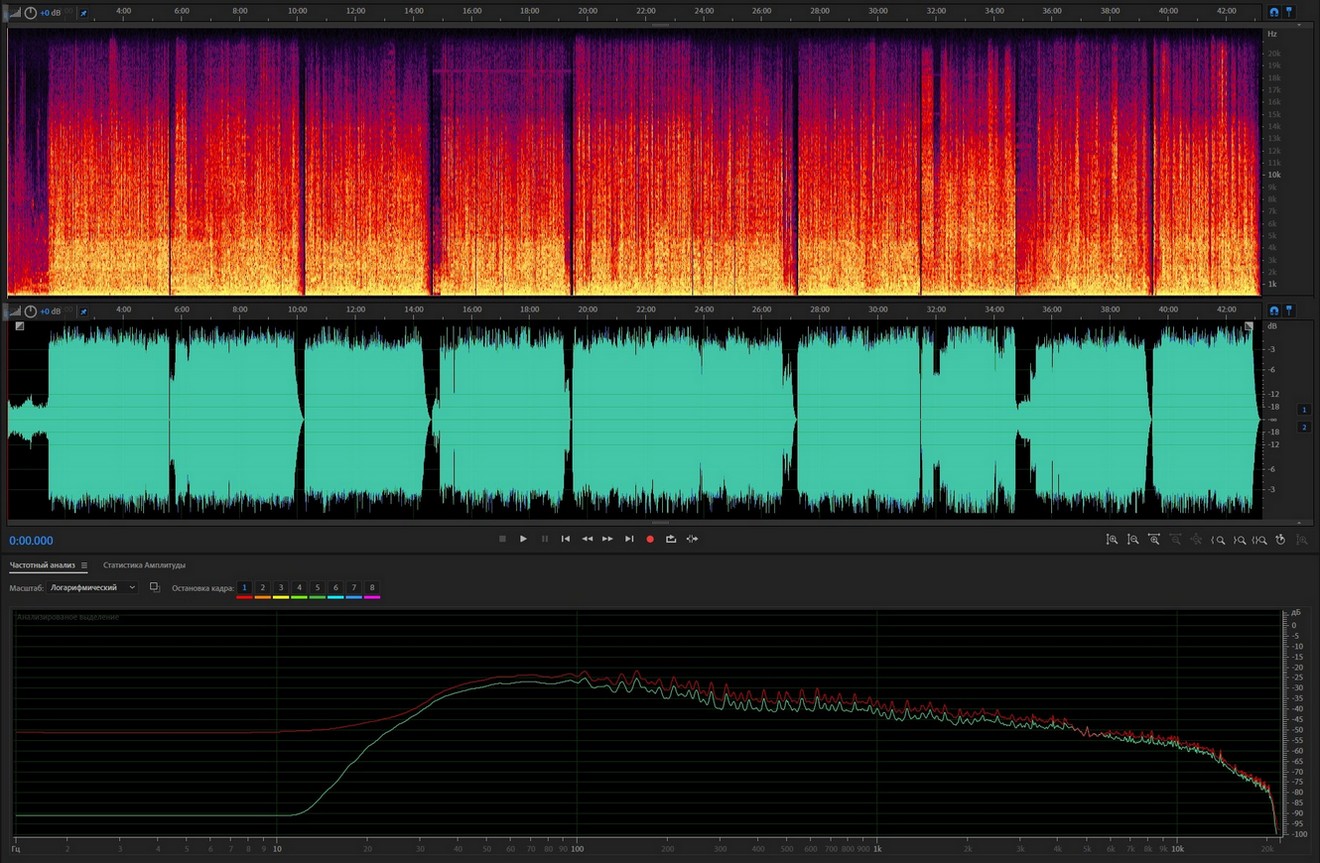Toggle hold frame button 5
The width and height of the screenshot is (1320, 863).
(x=317, y=588)
